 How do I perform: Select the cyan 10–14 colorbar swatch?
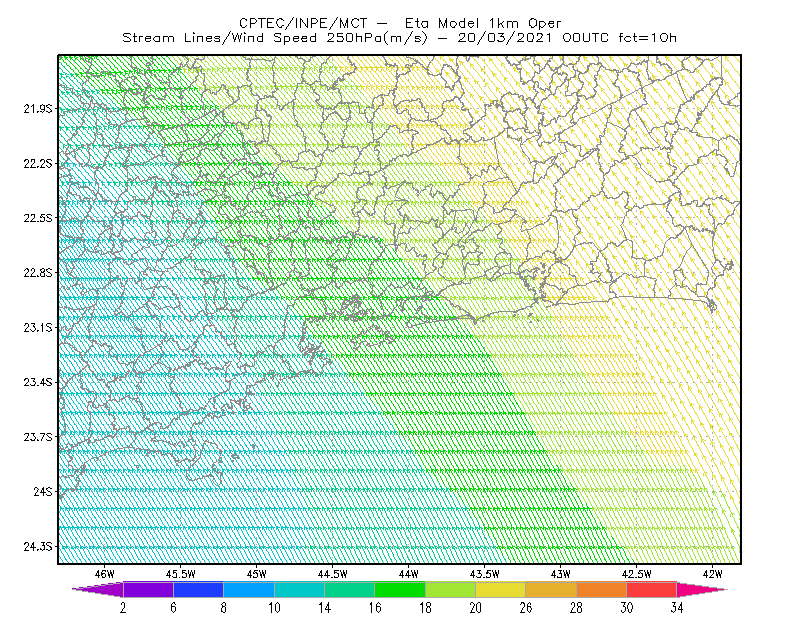[x=299, y=589]
